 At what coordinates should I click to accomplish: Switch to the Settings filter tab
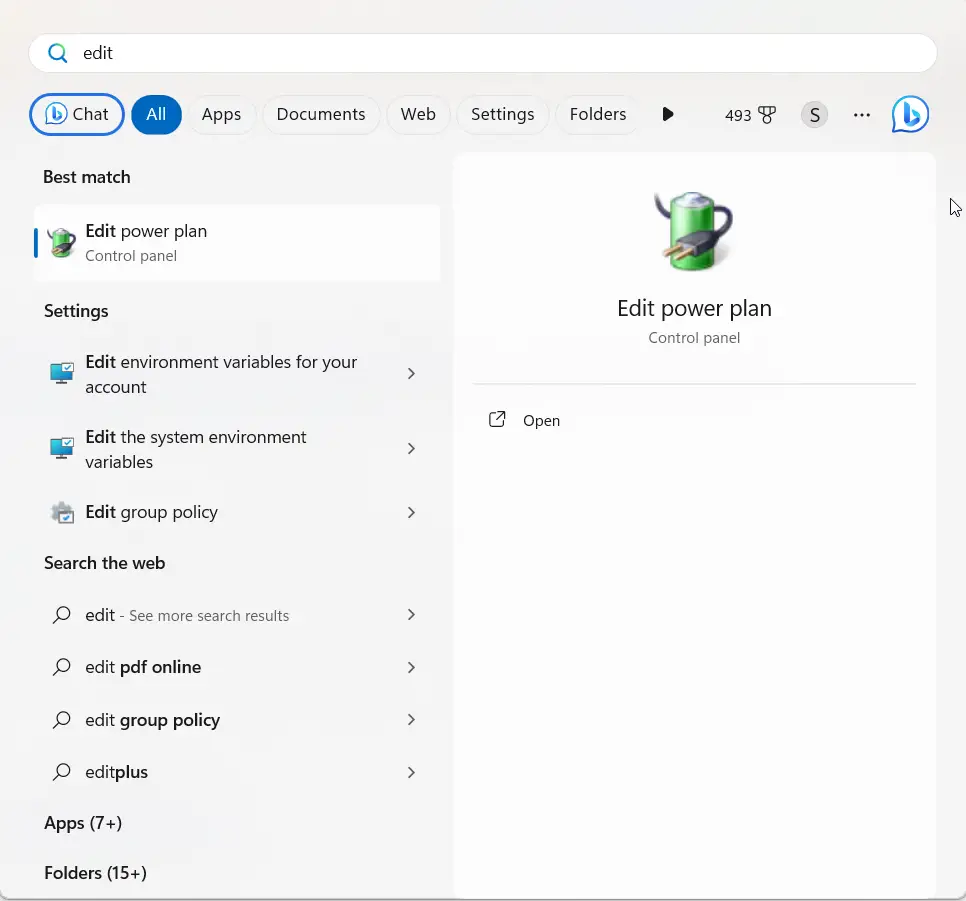503,115
